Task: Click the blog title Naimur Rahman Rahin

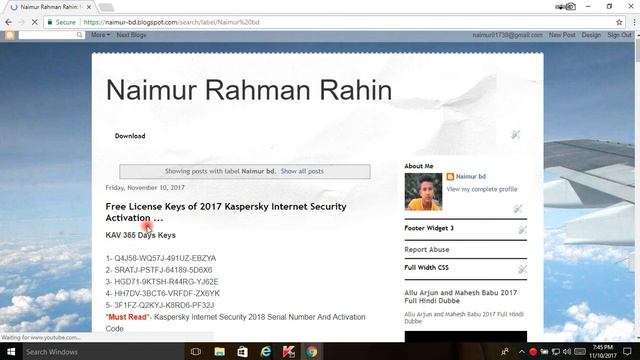Action: pos(249,90)
